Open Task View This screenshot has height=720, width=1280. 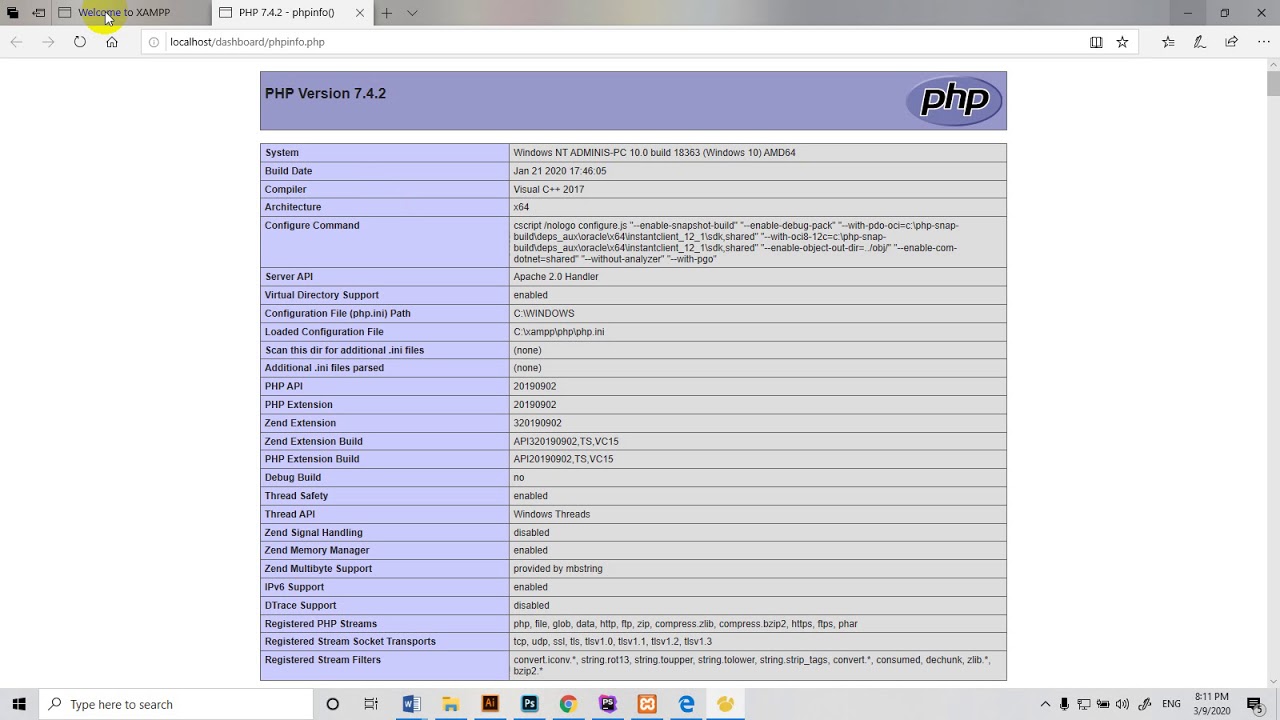pyautogui.click(x=371, y=704)
